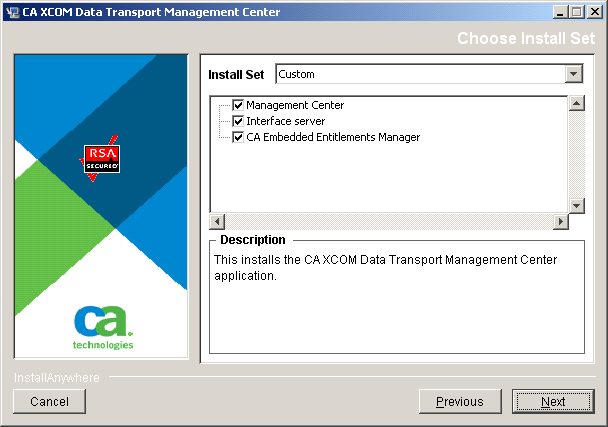Image resolution: width=608 pixels, height=427 pixels.
Task: Click the RSA Secured logo
Action: click(102, 159)
